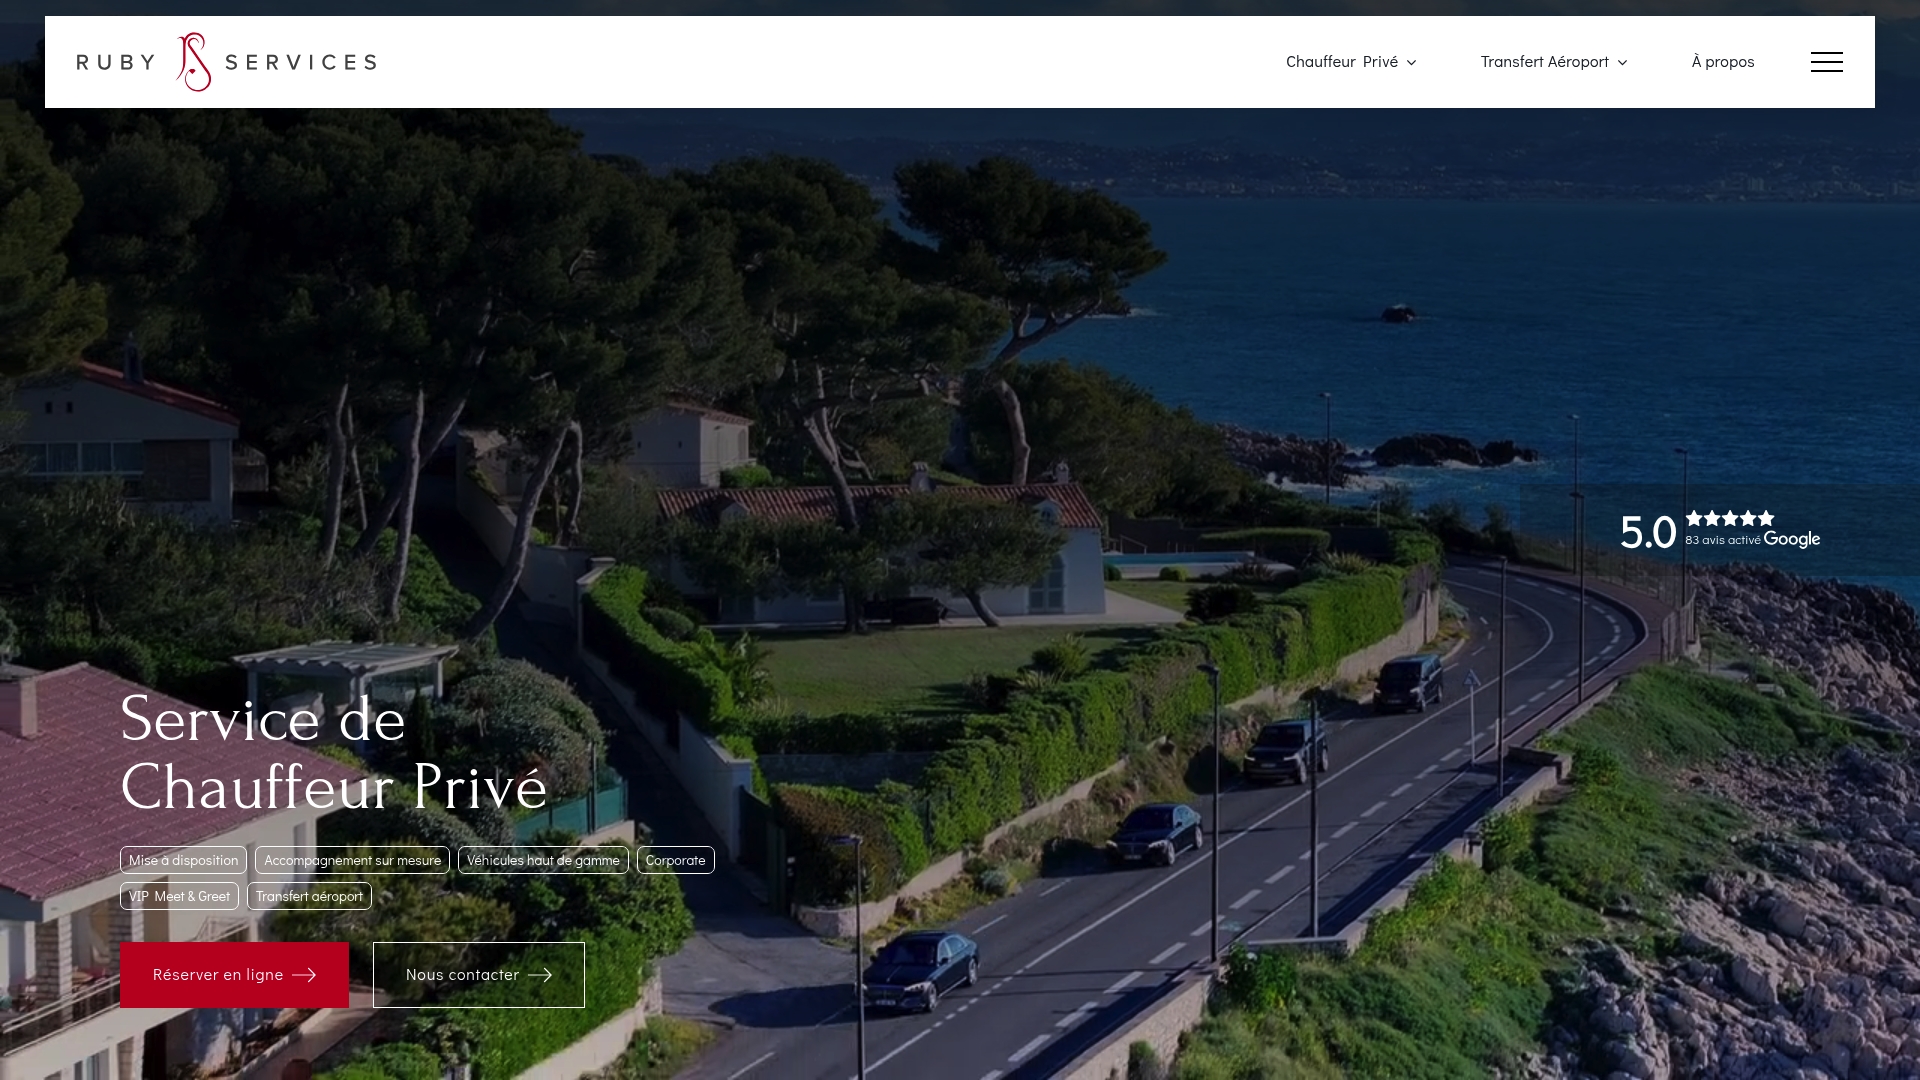1920x1080 pixels.
Task: Select the Corporate tag
Action: pos(676,860)
